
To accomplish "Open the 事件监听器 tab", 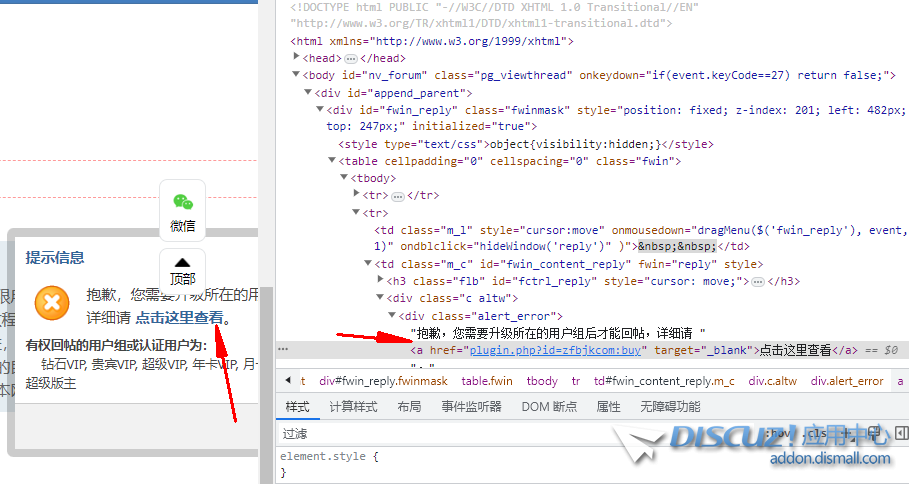I will (x=471, y=407).
